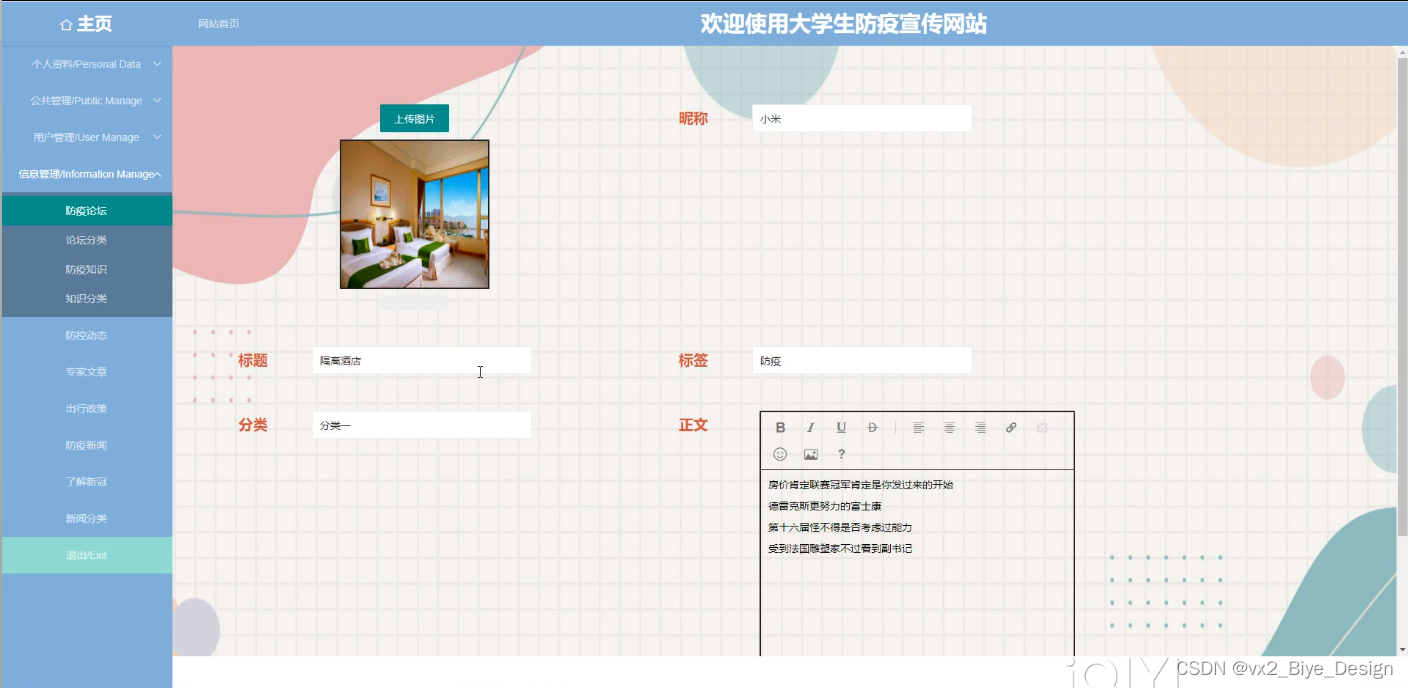Align editor text to the right
This screenshot has height=688, width=1408.
coord(980,428)
